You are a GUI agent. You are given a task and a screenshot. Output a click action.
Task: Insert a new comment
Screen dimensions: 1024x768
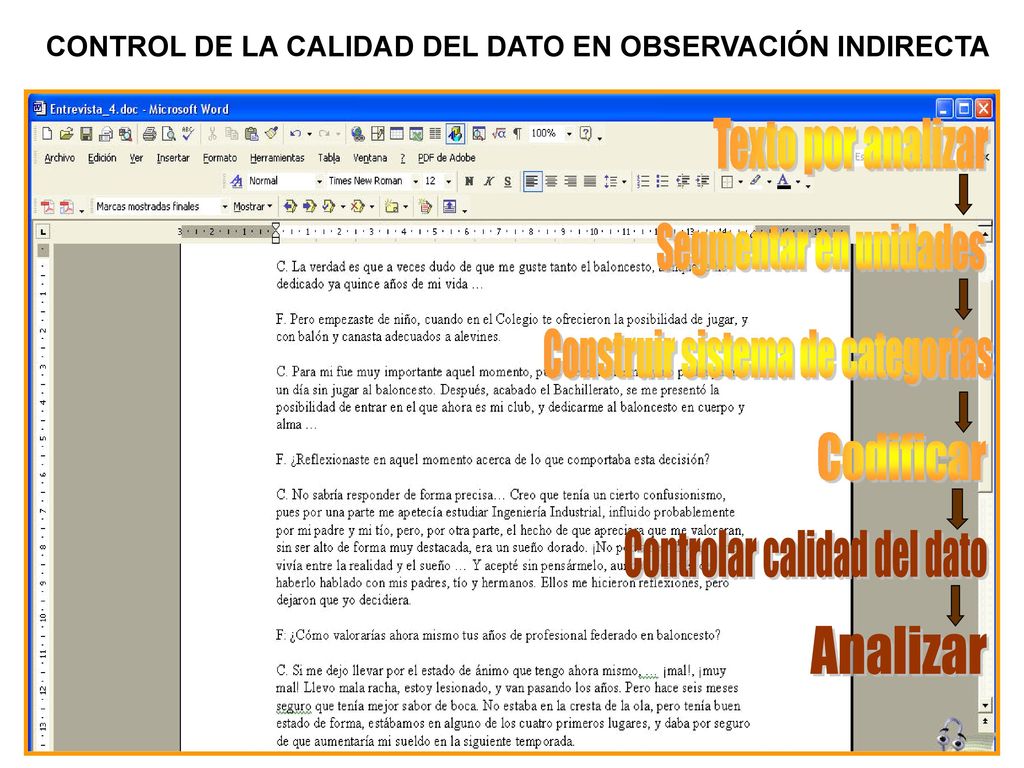(392, 207)
